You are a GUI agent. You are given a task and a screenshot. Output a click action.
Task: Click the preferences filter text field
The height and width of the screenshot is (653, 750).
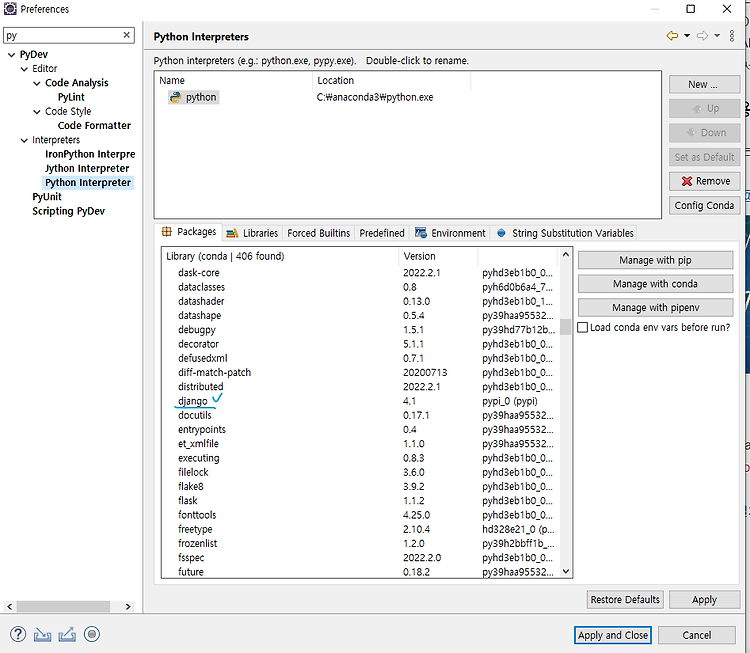coord(62,35)
